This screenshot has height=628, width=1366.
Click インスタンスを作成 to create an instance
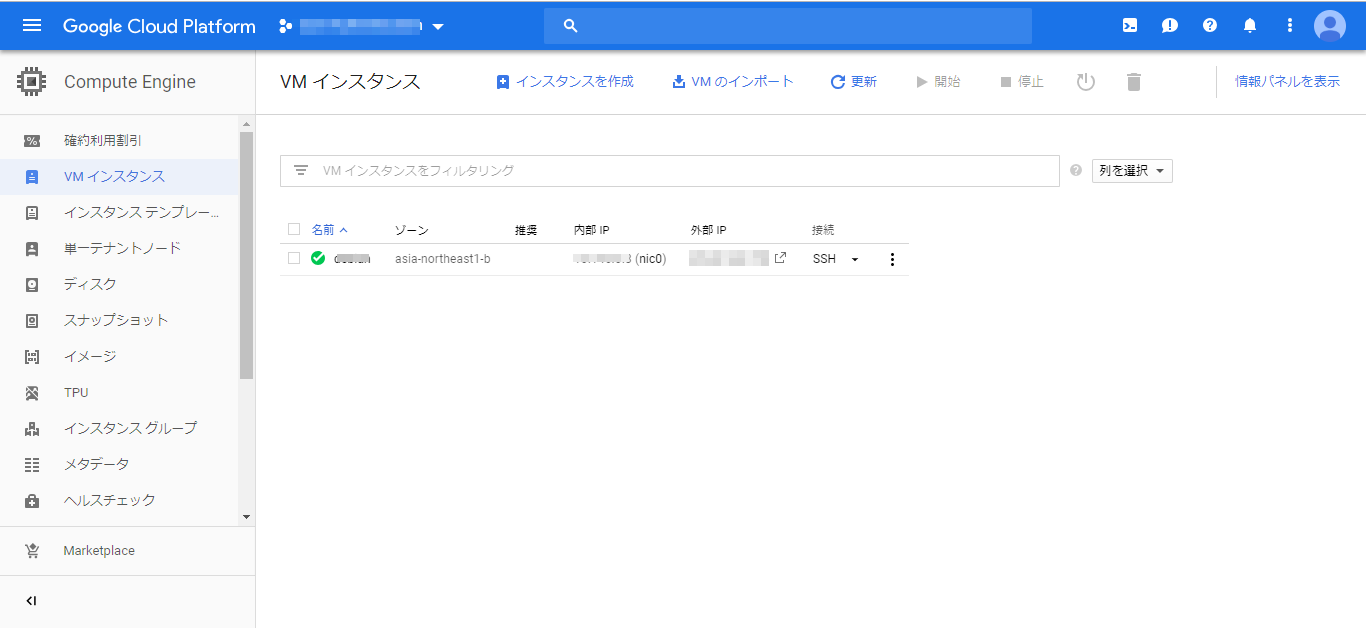pos(568,81)
